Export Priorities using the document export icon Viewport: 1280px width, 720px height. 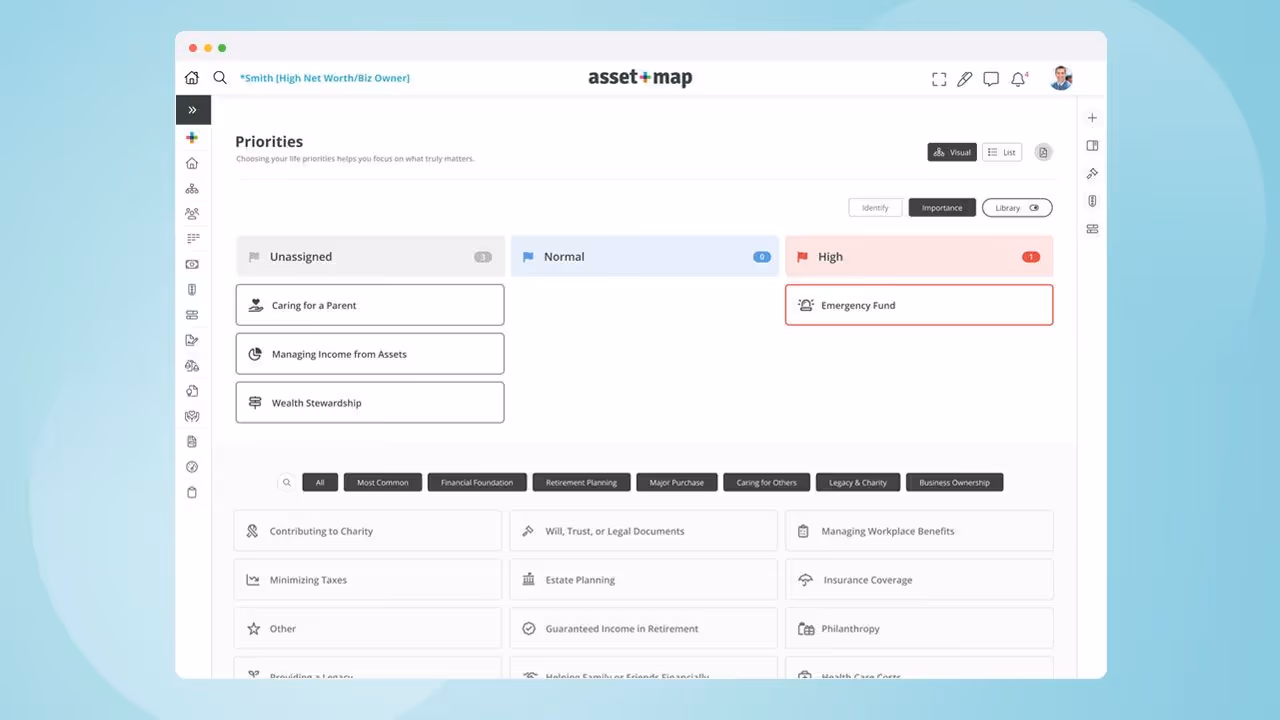point(1043,152)
